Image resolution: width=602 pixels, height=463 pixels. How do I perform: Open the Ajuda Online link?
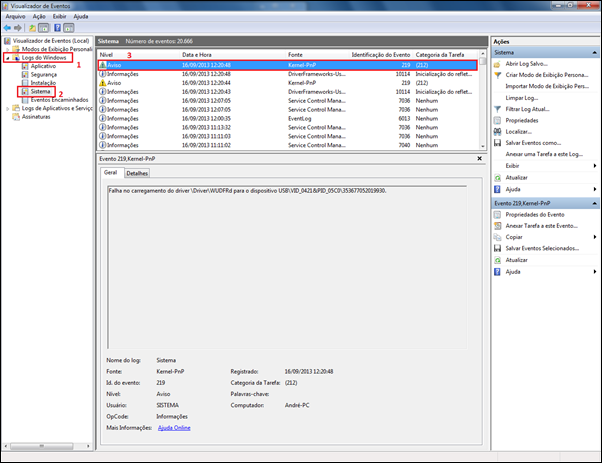(x=174, y=428)
